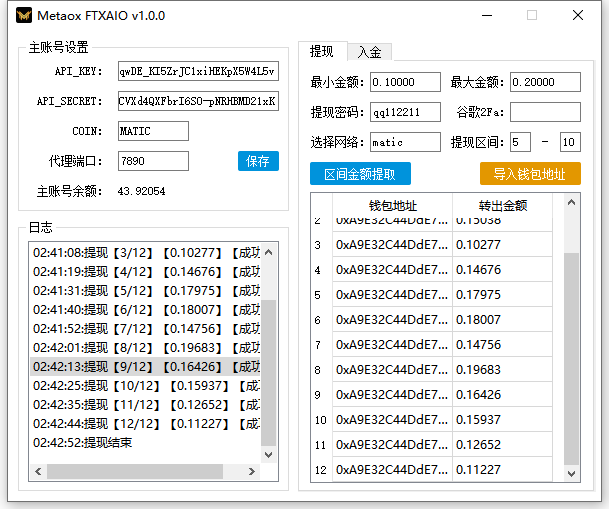609x509 pixels.
Task: Click the 最大金额 input box
Action: (545, 82)
